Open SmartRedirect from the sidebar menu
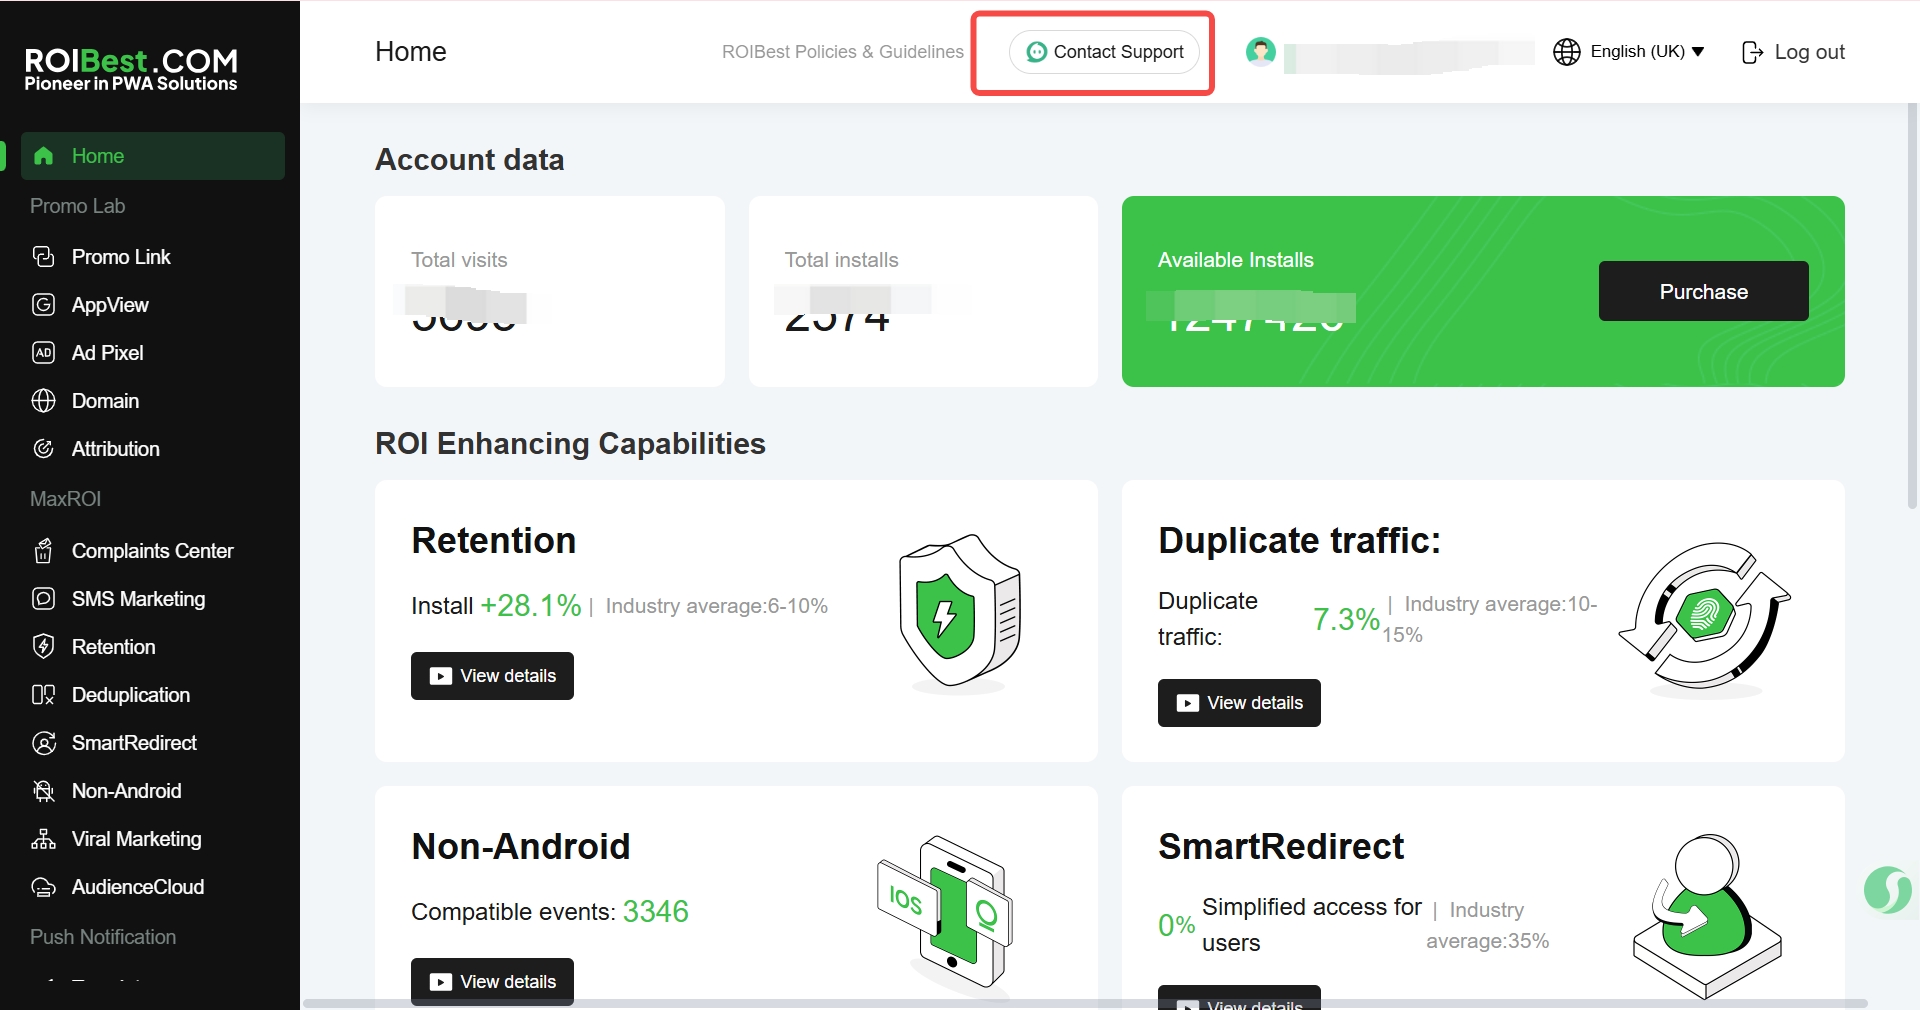1920x1010 pixels. click(134, 743)
